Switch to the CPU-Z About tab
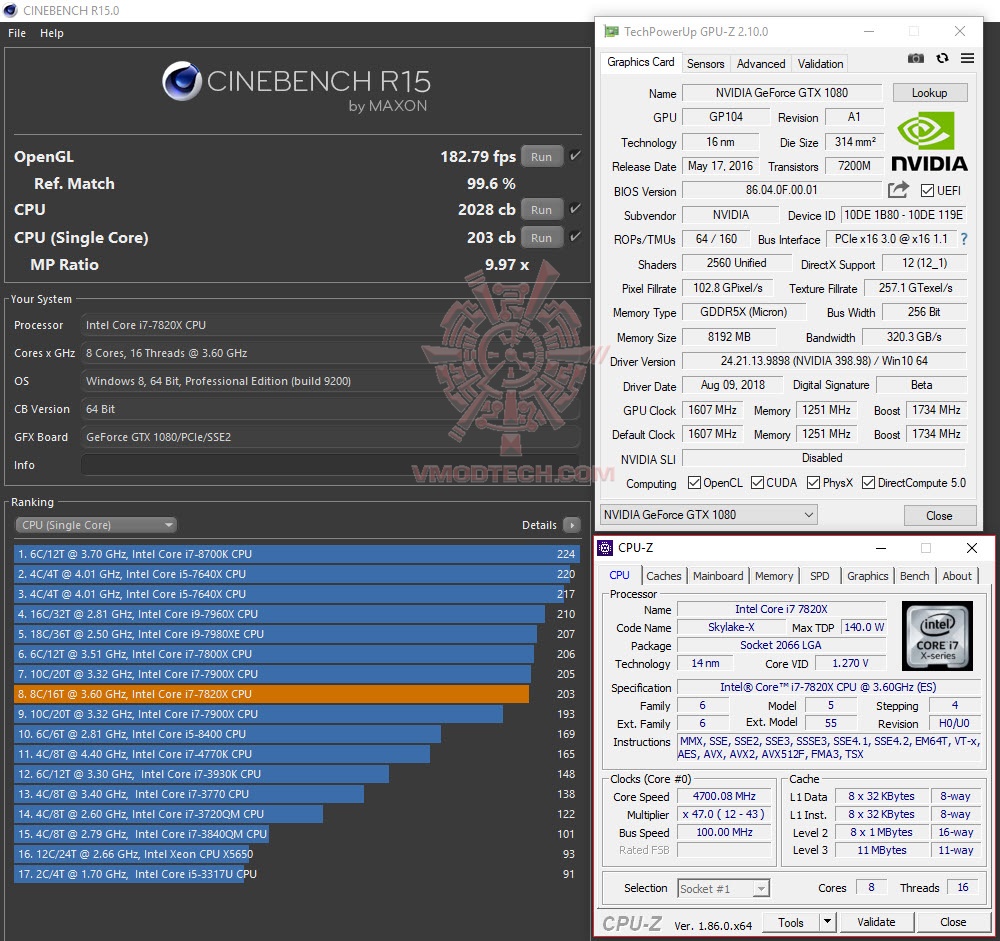Viewport: 1000px width, 941px height. tap(957, 575)
